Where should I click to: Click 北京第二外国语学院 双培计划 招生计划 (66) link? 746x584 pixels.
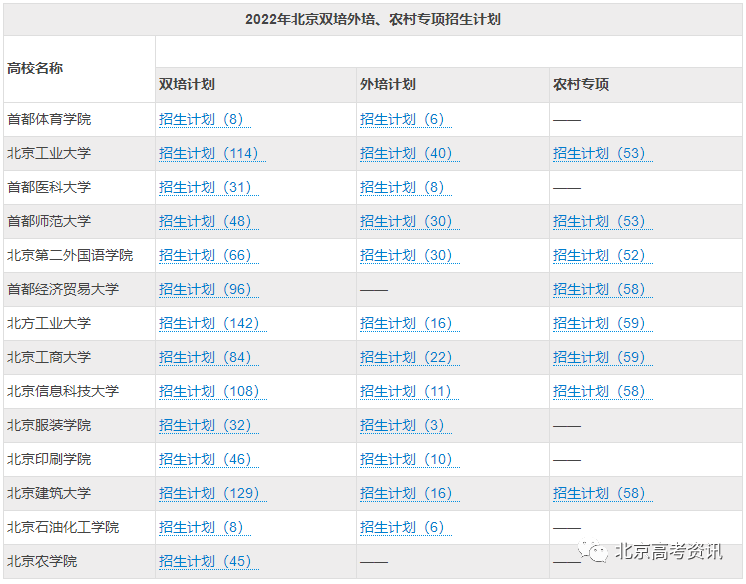205,256
